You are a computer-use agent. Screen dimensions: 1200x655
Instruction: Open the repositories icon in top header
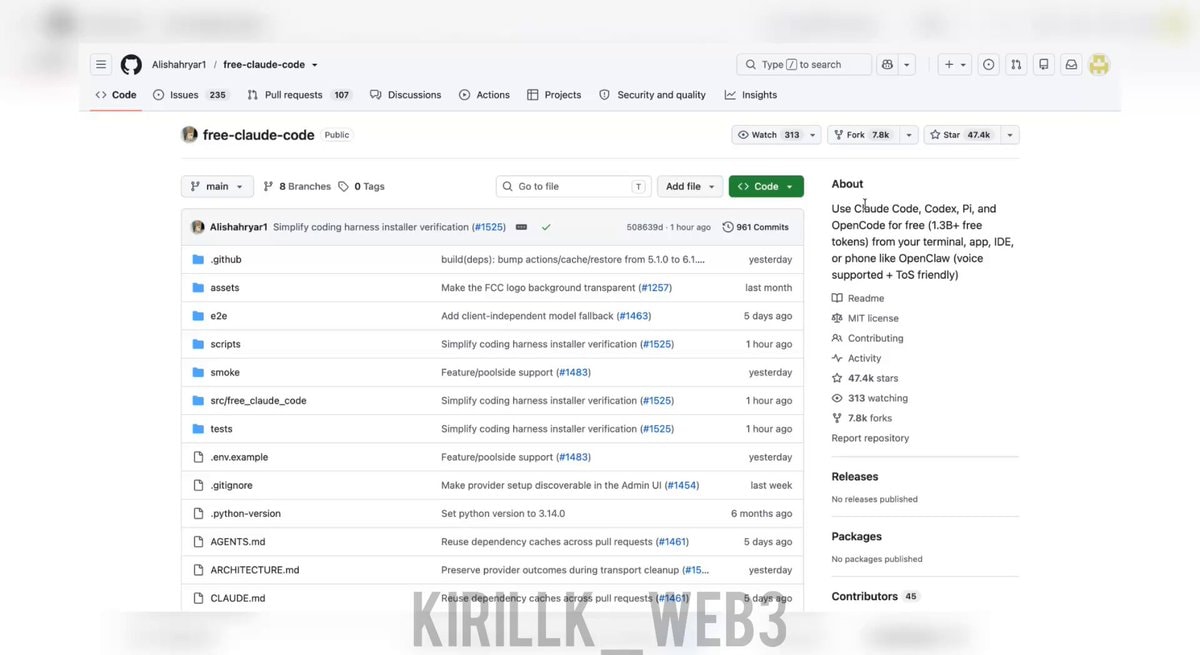1044,65
